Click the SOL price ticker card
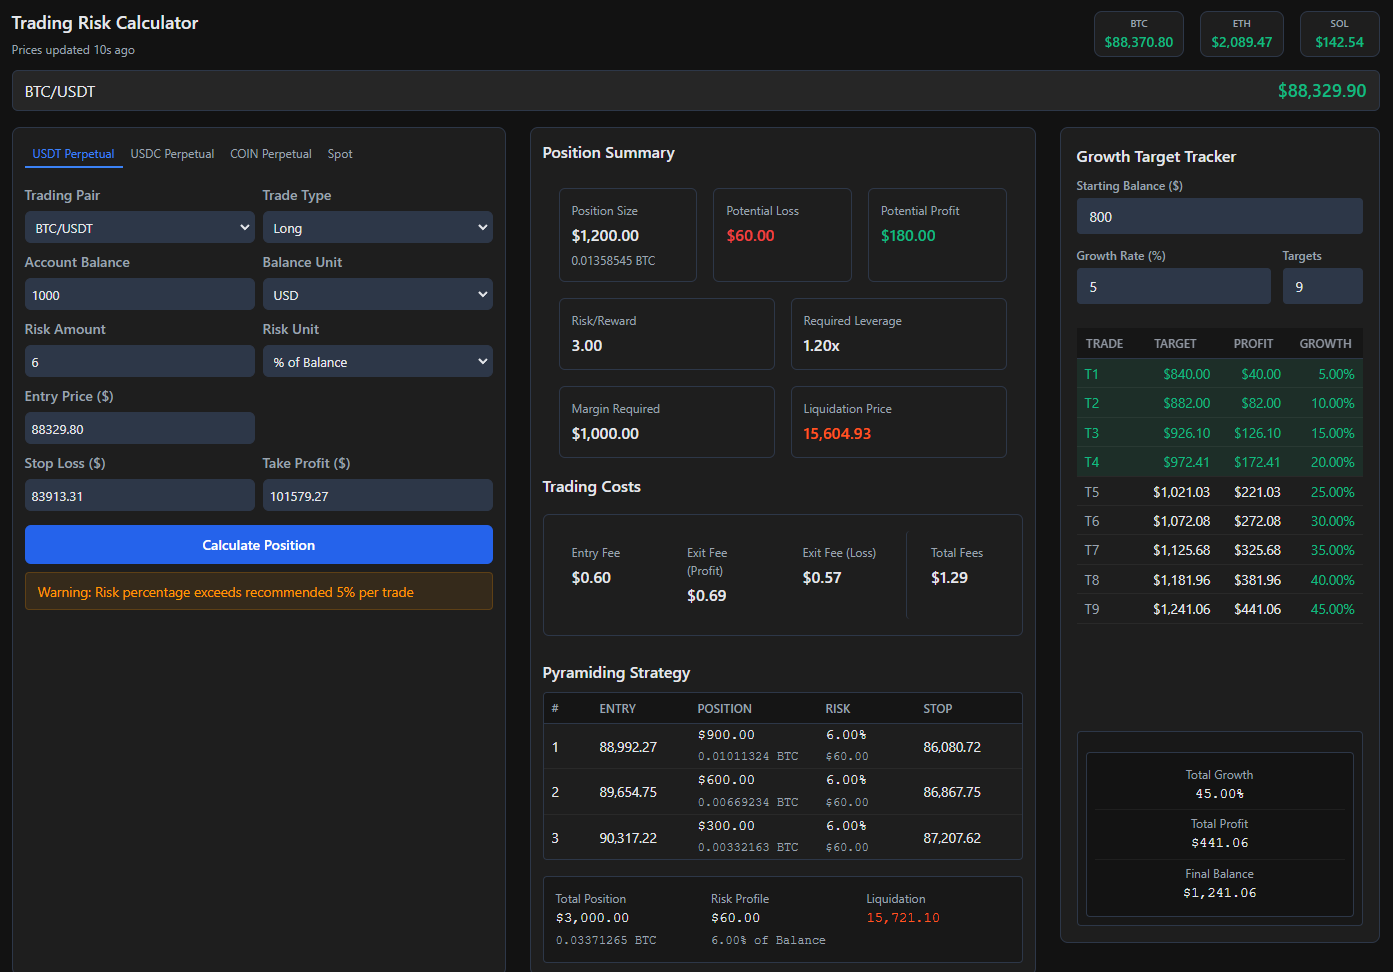The height and width of the screenshot is (972, 1393). point(1339,34)
